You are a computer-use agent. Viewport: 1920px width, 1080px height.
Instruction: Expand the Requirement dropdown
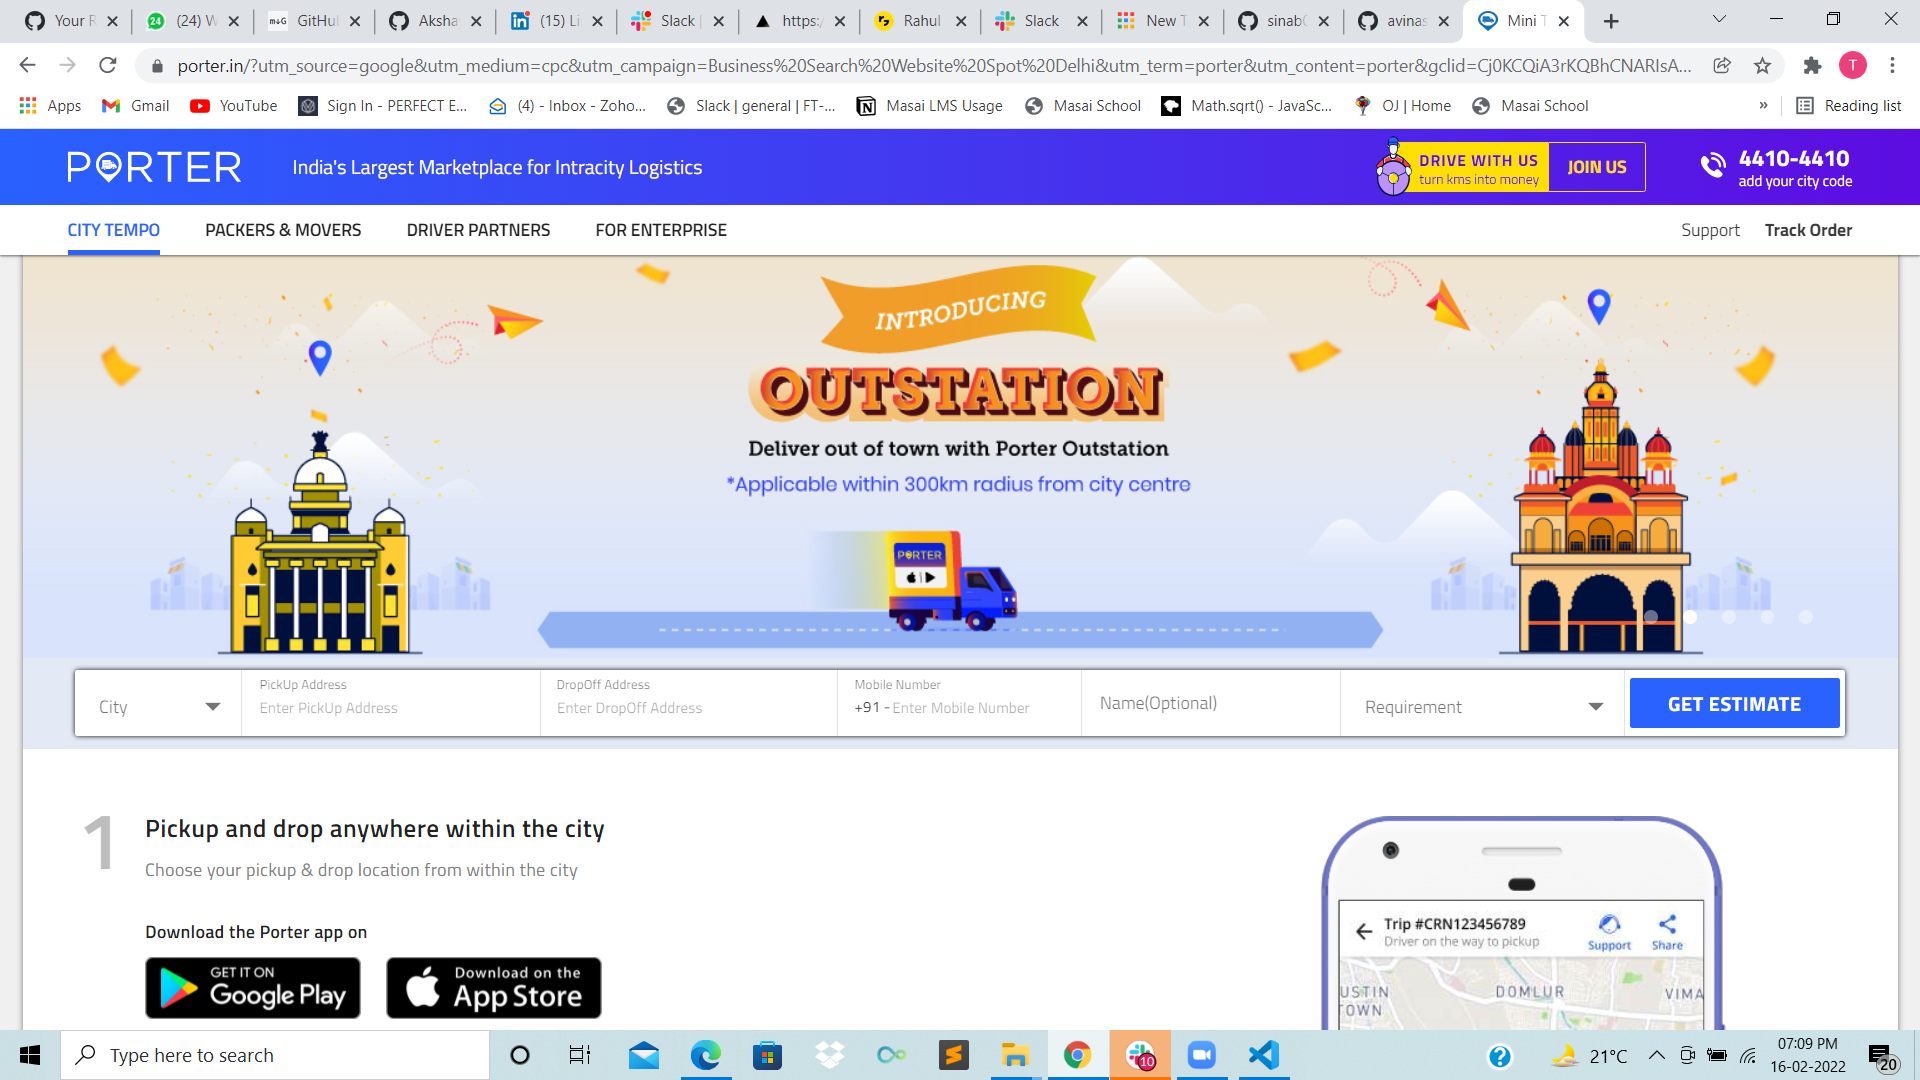click(x=1483, y=706)
